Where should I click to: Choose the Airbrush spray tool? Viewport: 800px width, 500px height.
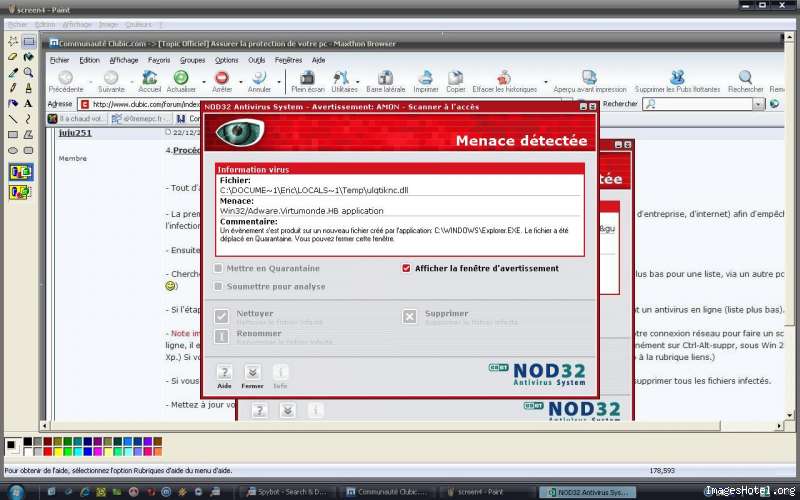pos(13,104)
